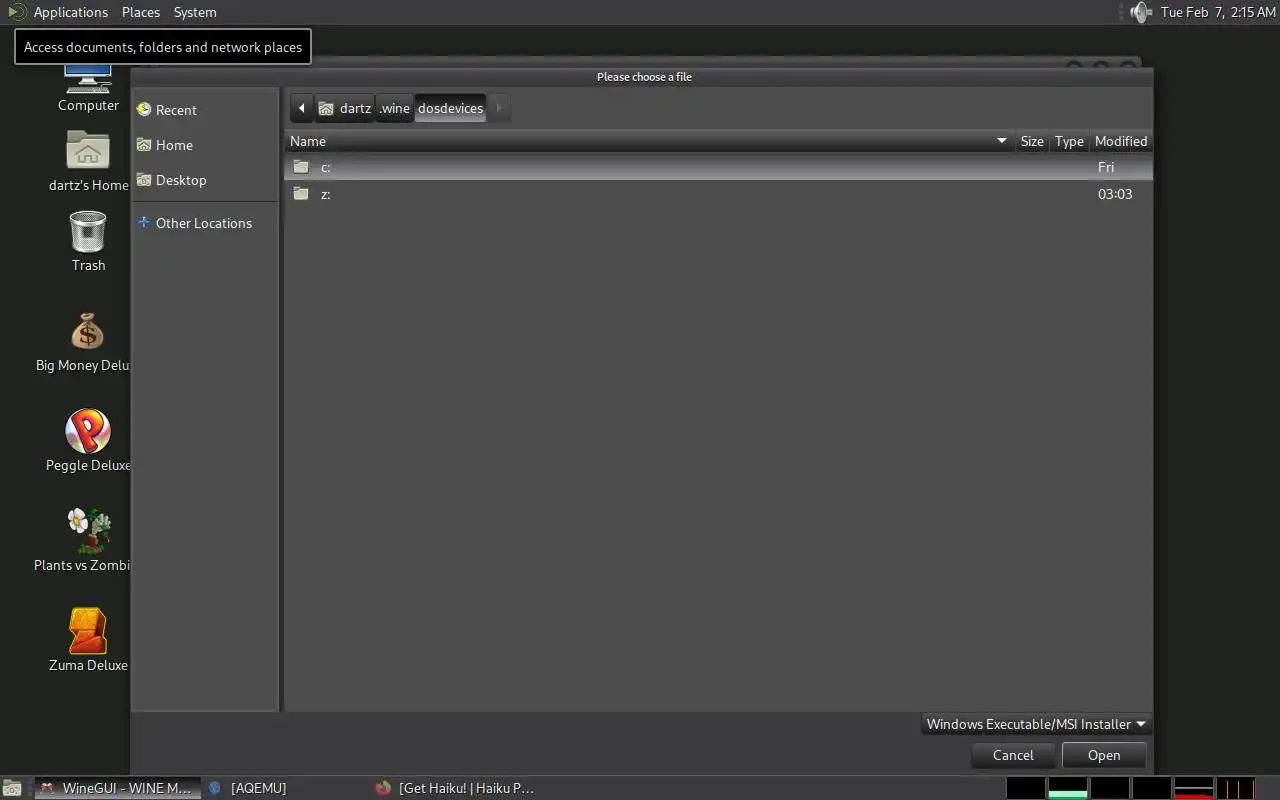1280x800 pixels.
Task: Open the Trash desktop icon
Action: click(88, 241)
